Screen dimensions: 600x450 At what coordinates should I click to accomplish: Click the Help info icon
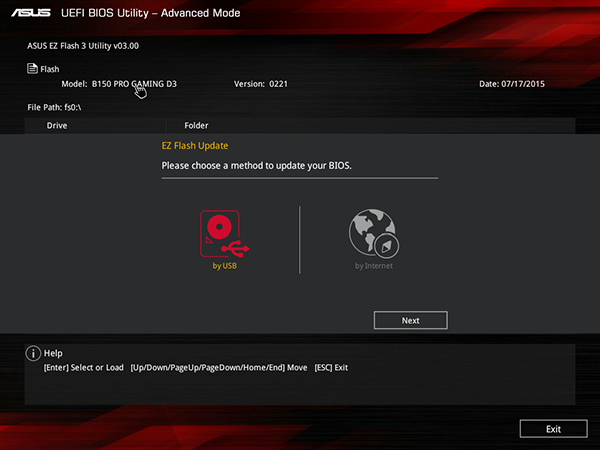(33, 353)
